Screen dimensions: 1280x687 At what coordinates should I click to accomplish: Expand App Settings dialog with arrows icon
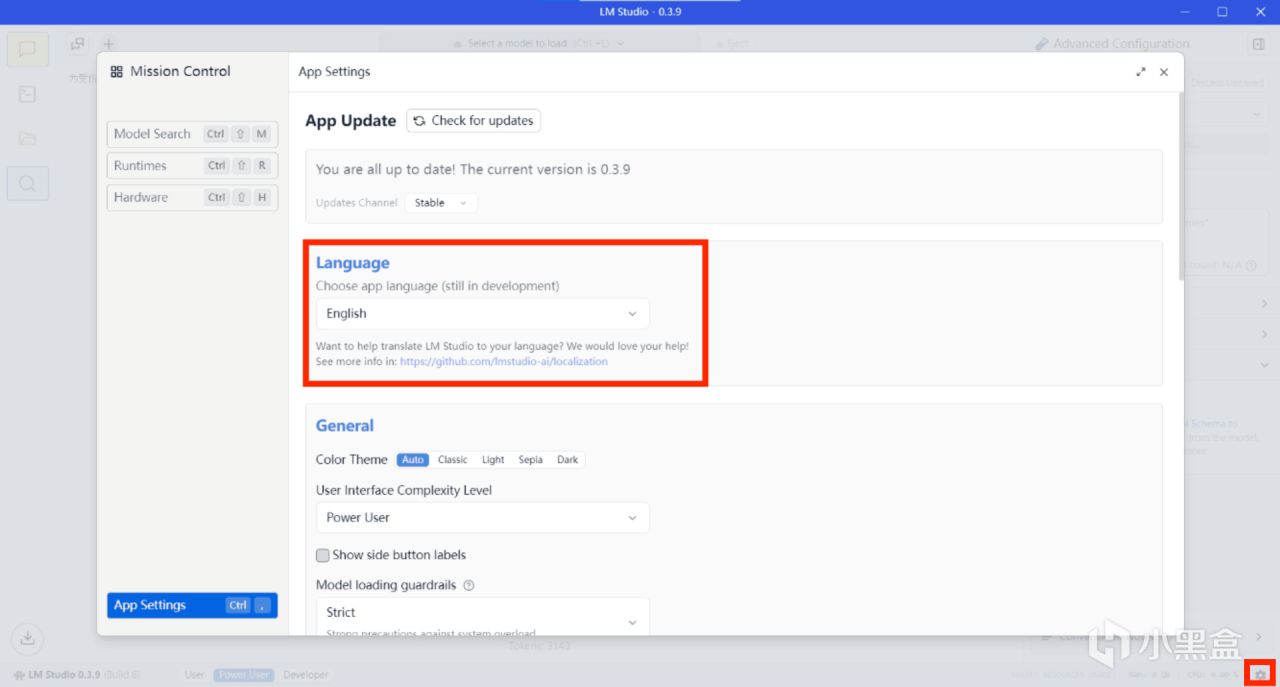click(1141, 72)
